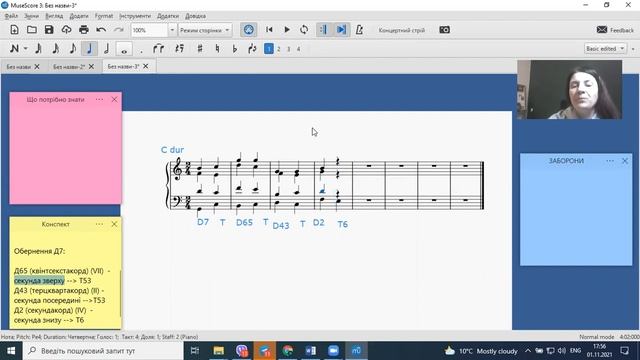Open Windows Start menu
640x360 pixels.
pyautogui.click(x=11, y=351)
